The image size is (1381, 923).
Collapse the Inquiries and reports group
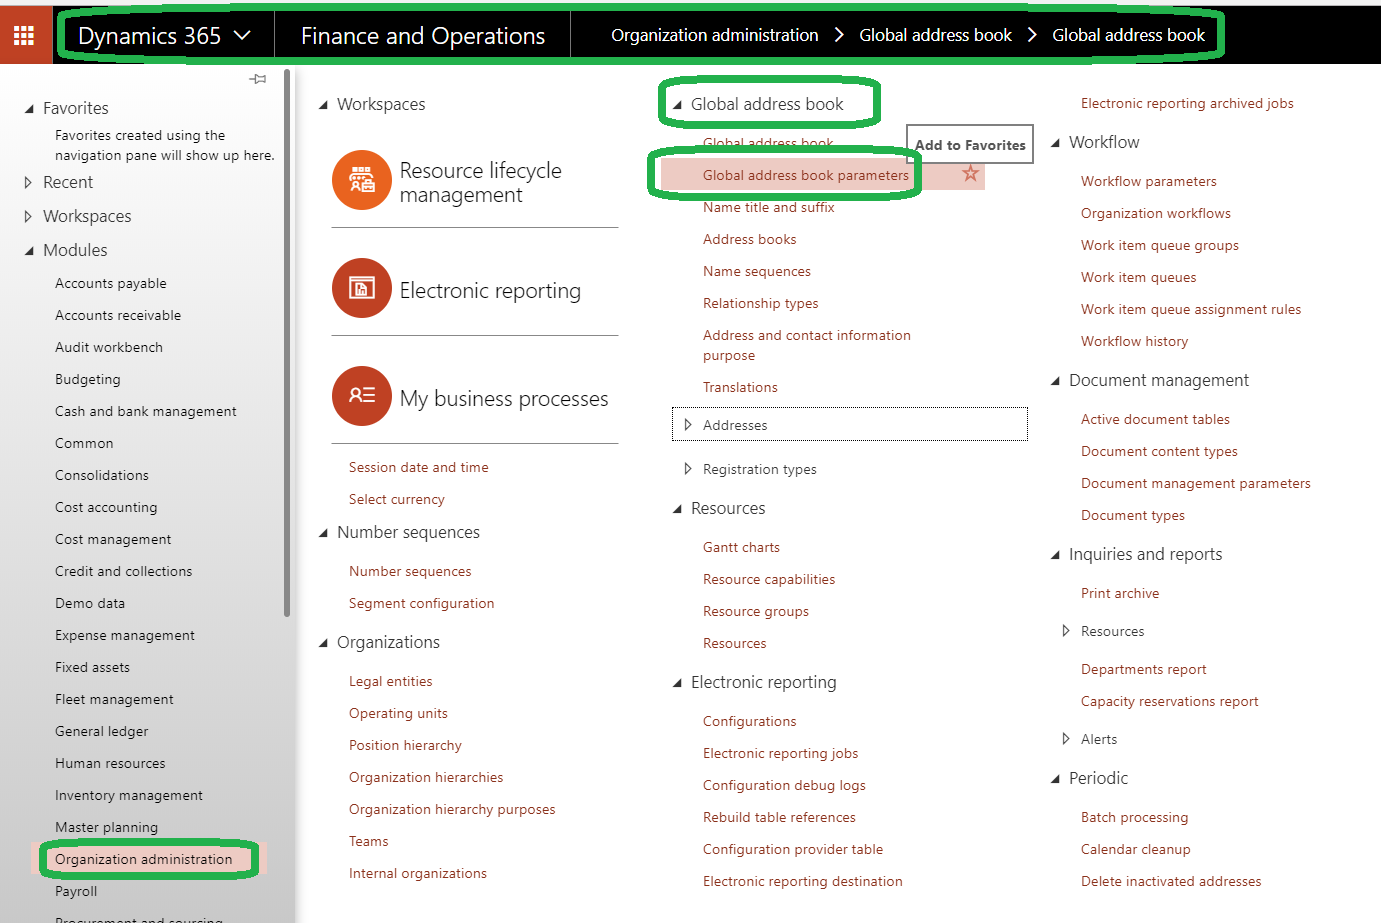(1055, 554)
